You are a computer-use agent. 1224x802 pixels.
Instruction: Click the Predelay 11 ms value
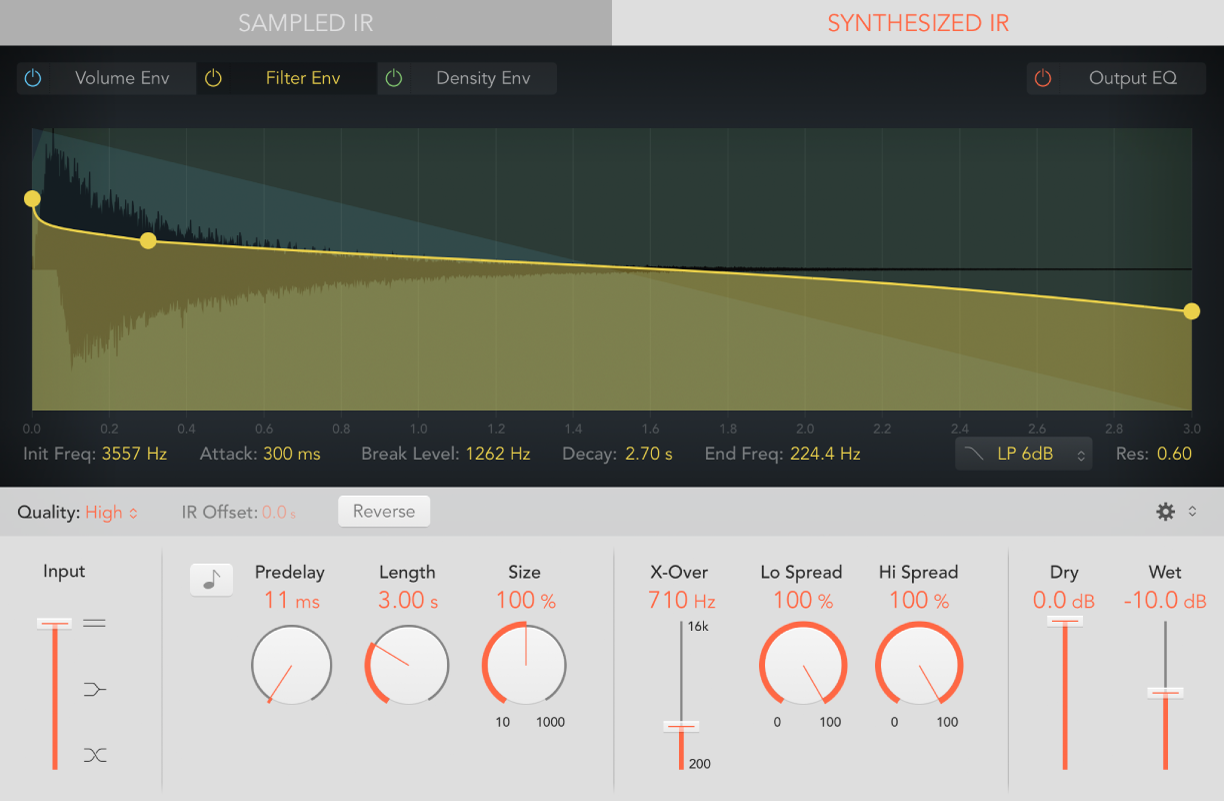(x=292, y=600)
